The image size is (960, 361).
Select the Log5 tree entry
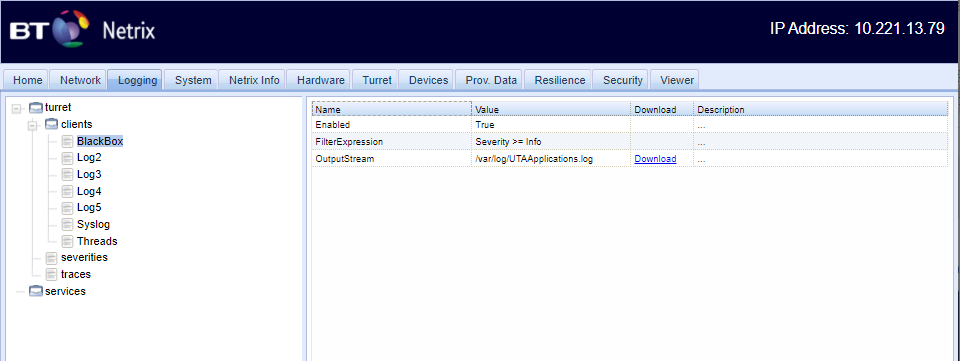click(x=89, y=208)
